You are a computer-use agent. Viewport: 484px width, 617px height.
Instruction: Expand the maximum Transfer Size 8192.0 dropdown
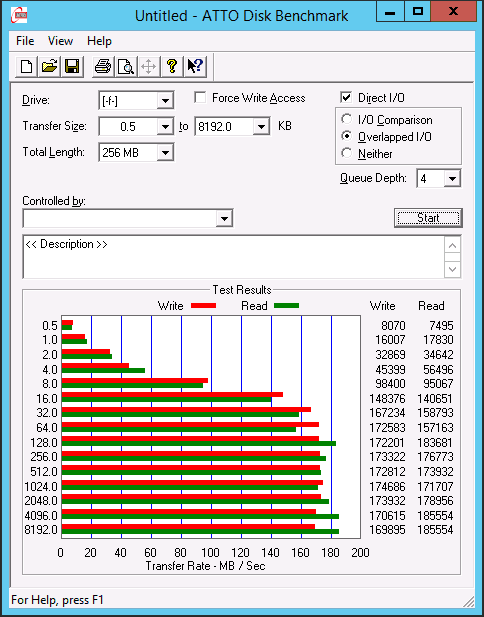coord(261,127)
